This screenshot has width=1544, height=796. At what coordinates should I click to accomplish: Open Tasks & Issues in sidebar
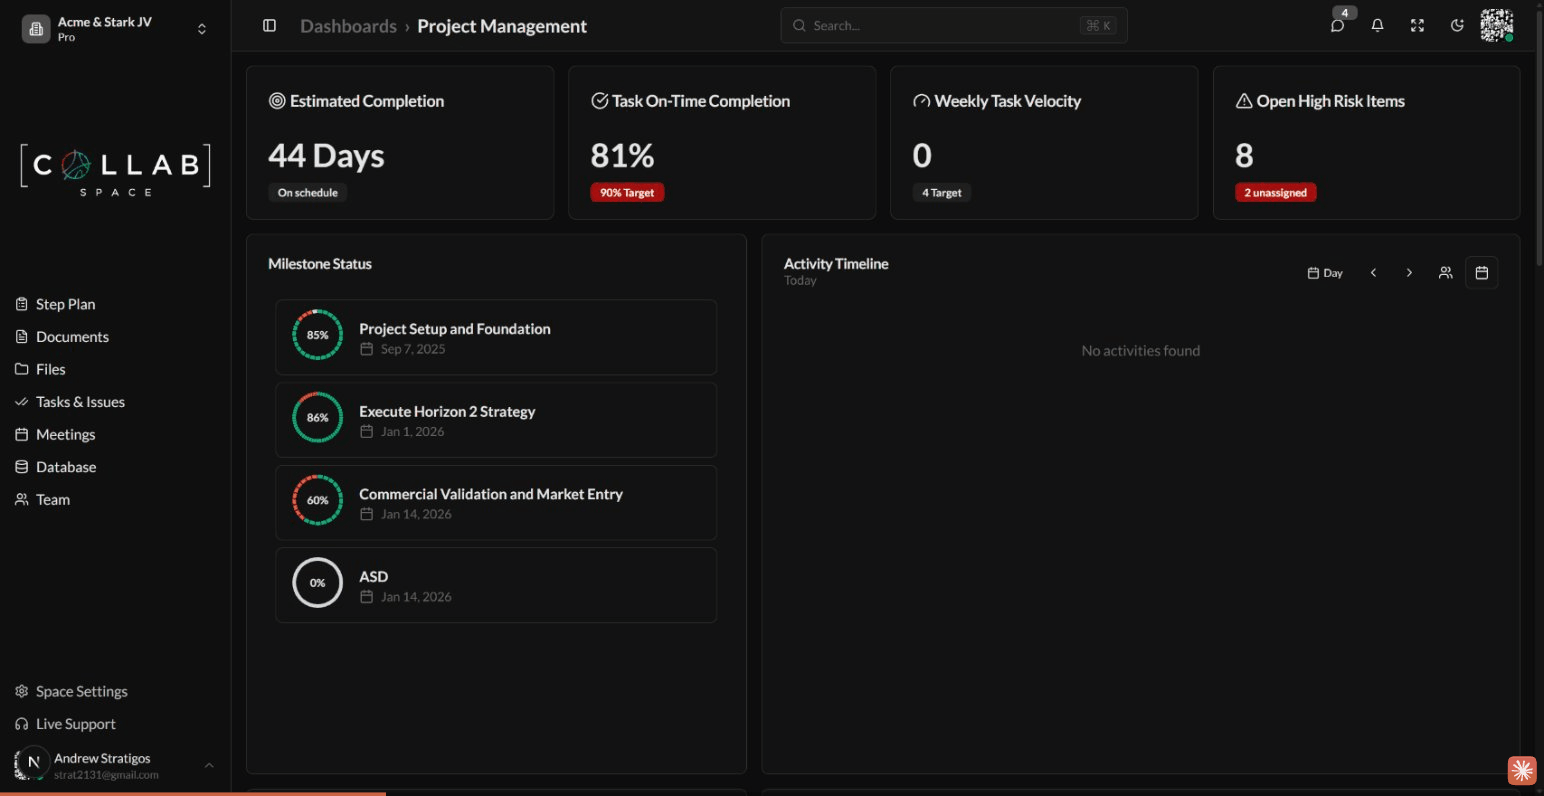pos(80,402)
